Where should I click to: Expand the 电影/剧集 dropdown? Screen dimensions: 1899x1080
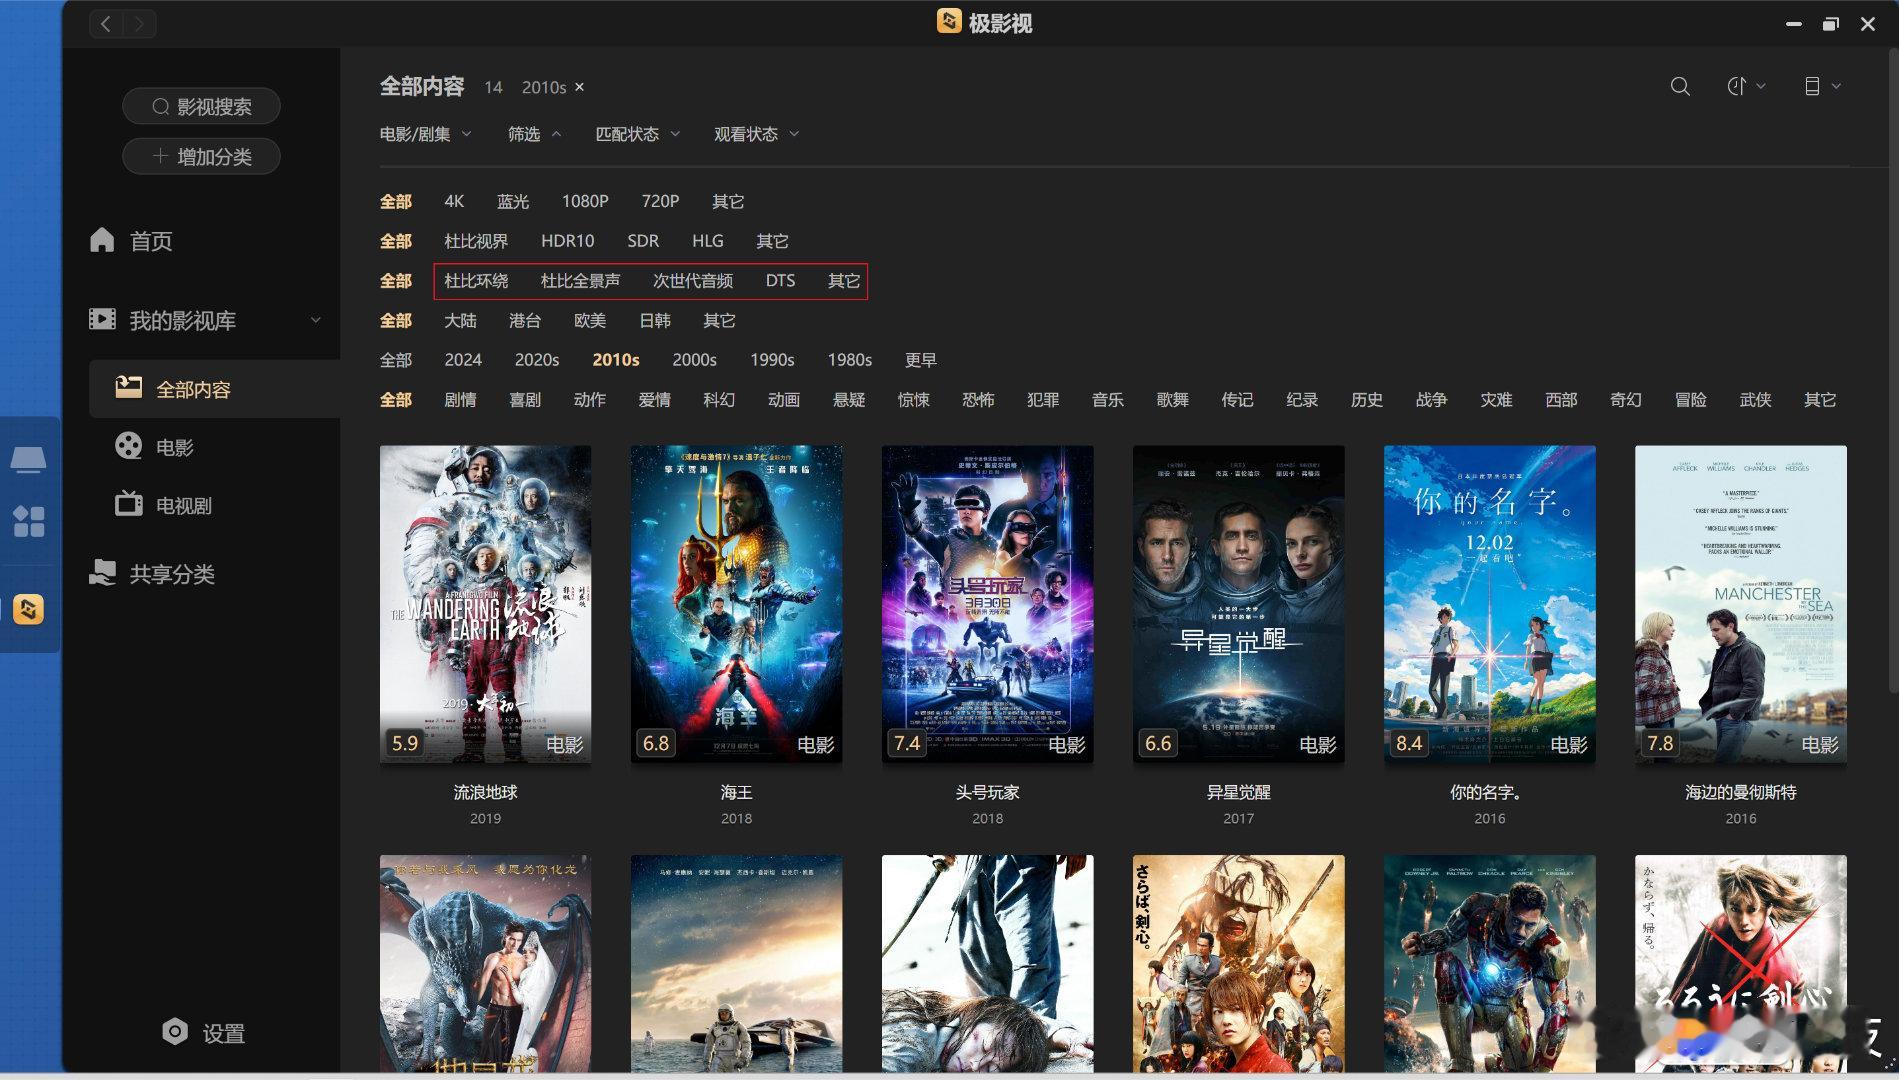click(x=426, y=134)
